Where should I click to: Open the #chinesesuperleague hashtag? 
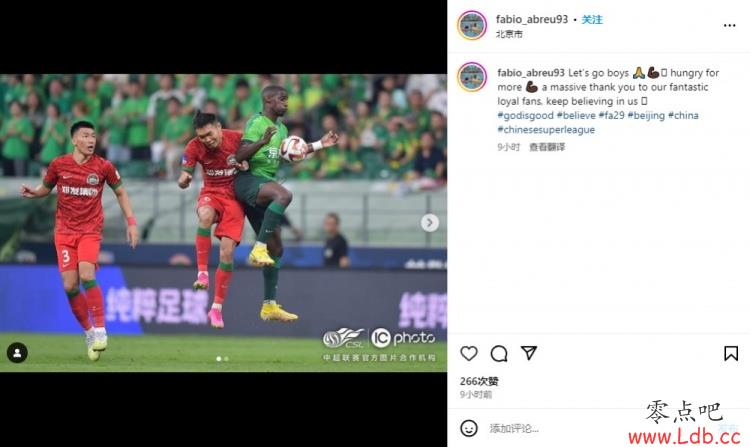[546, 130]
